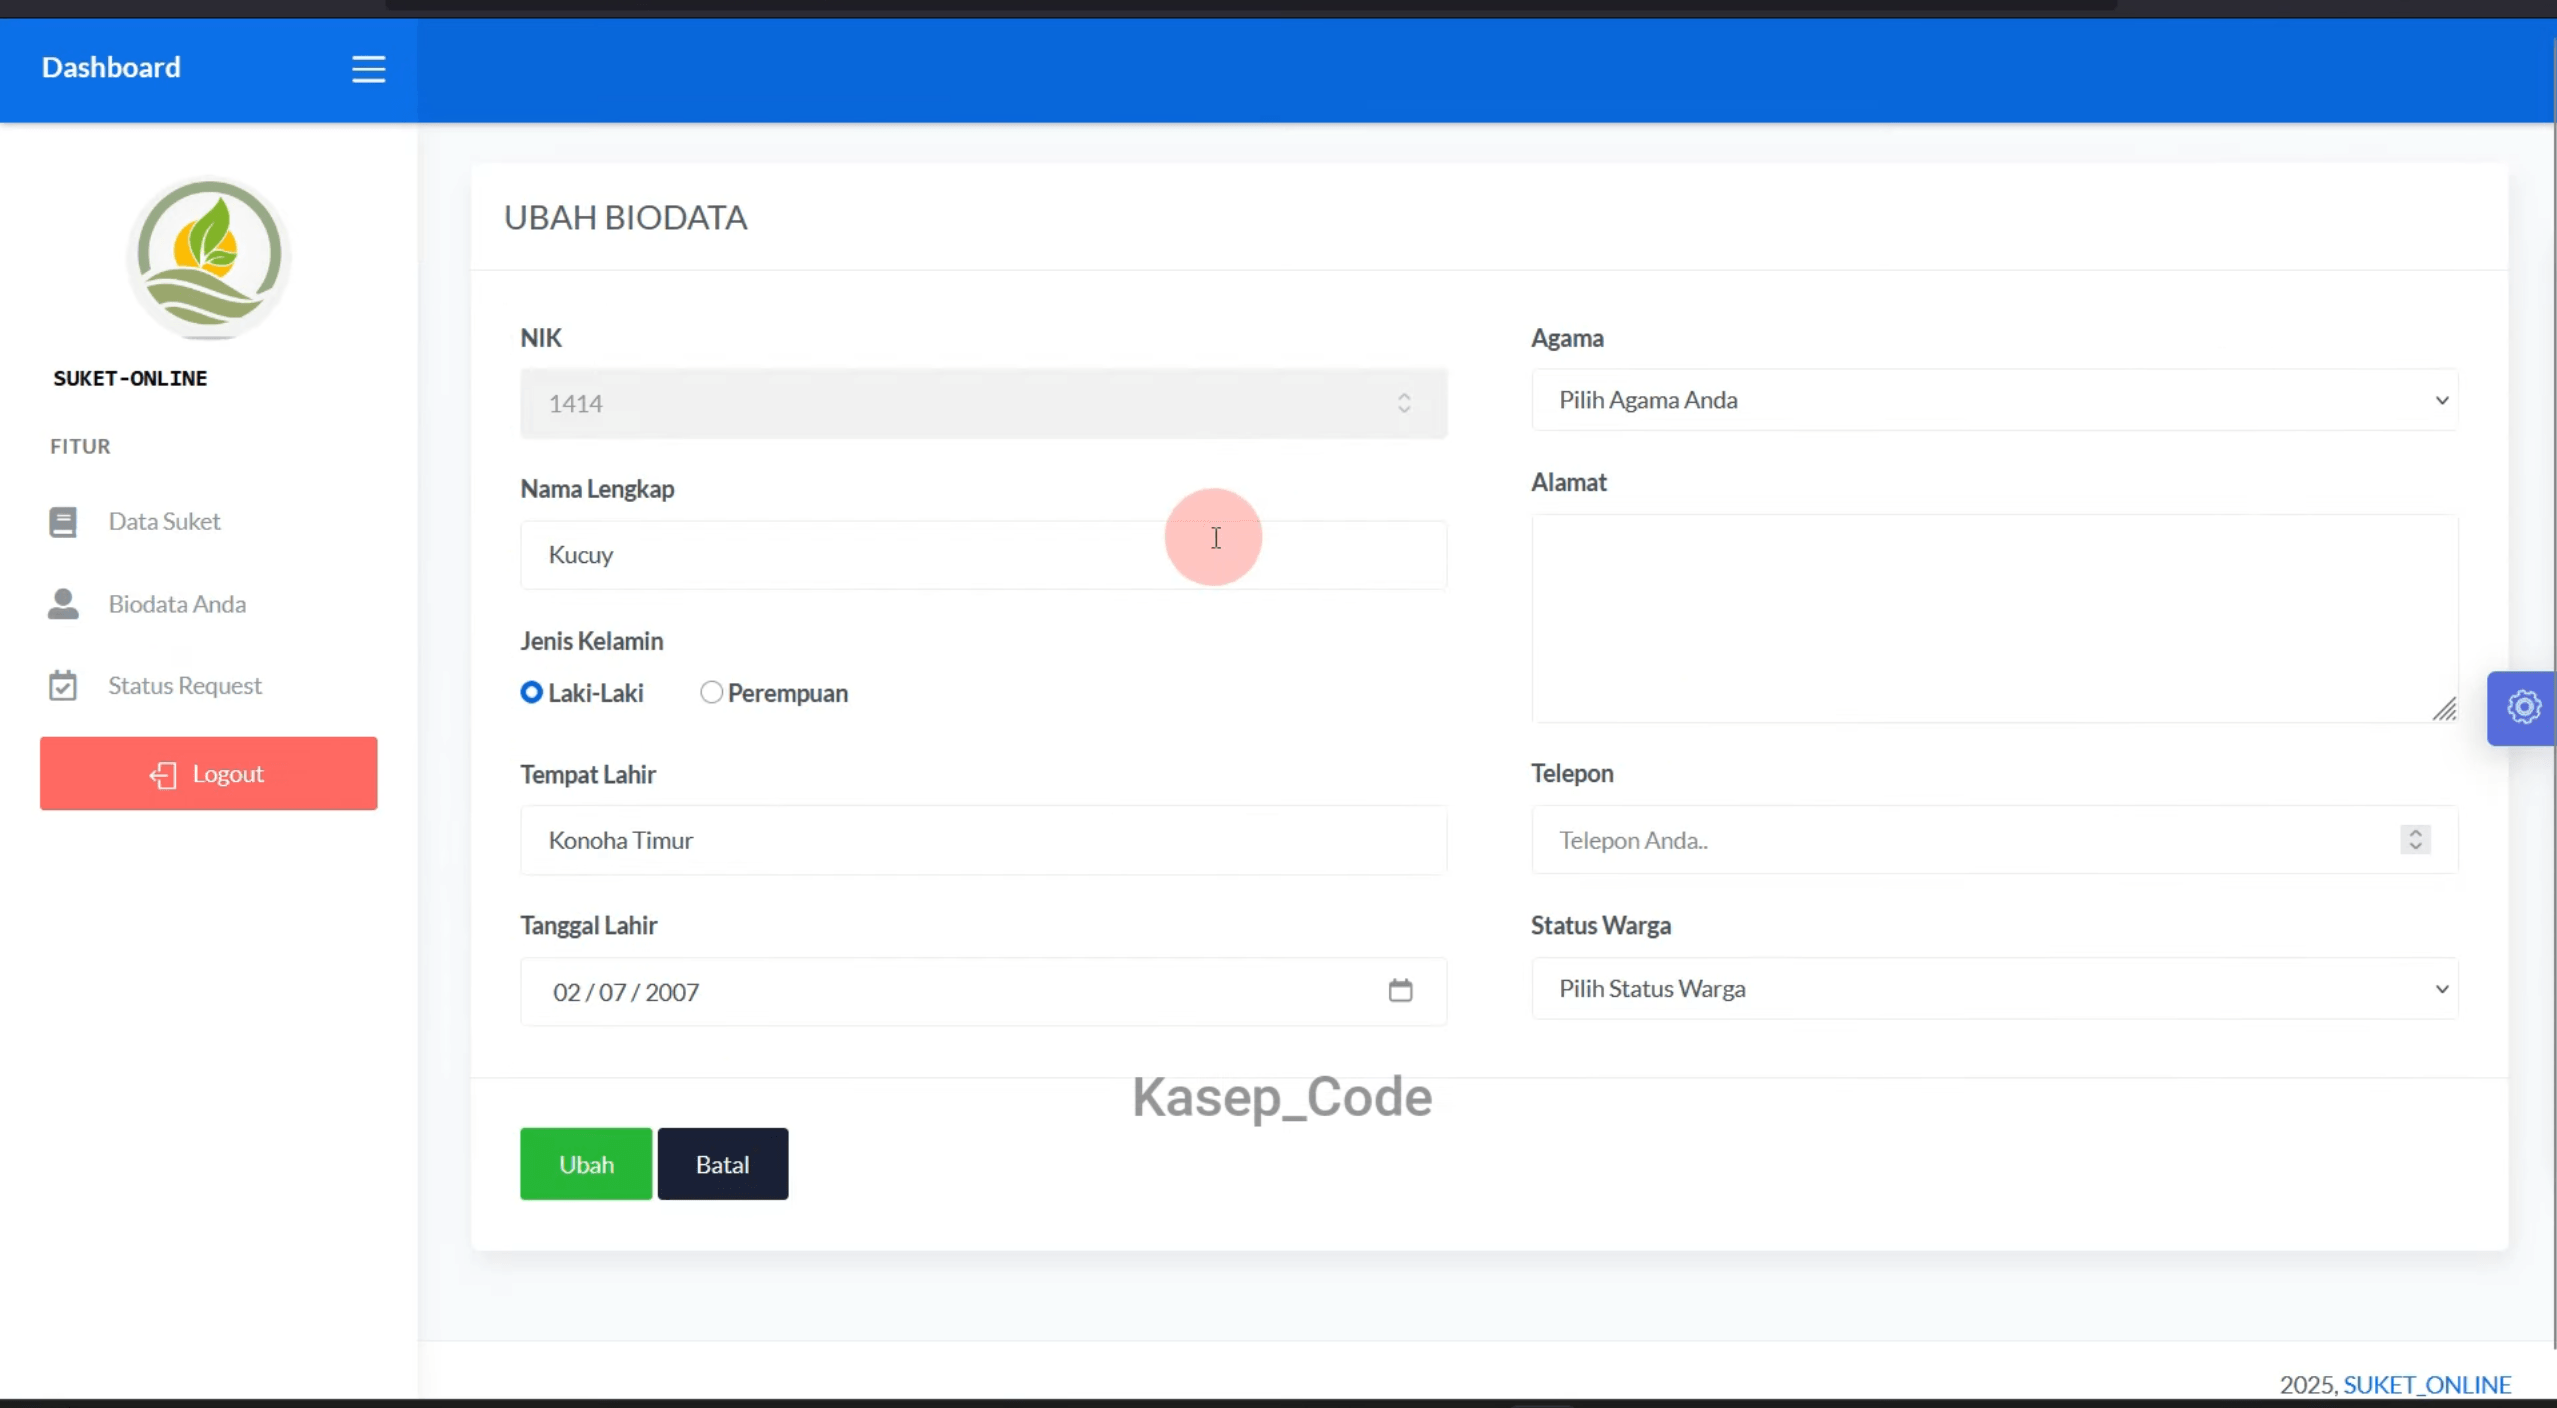Log out using the Logout button
2557x1408 pixels.
(209, 773)
